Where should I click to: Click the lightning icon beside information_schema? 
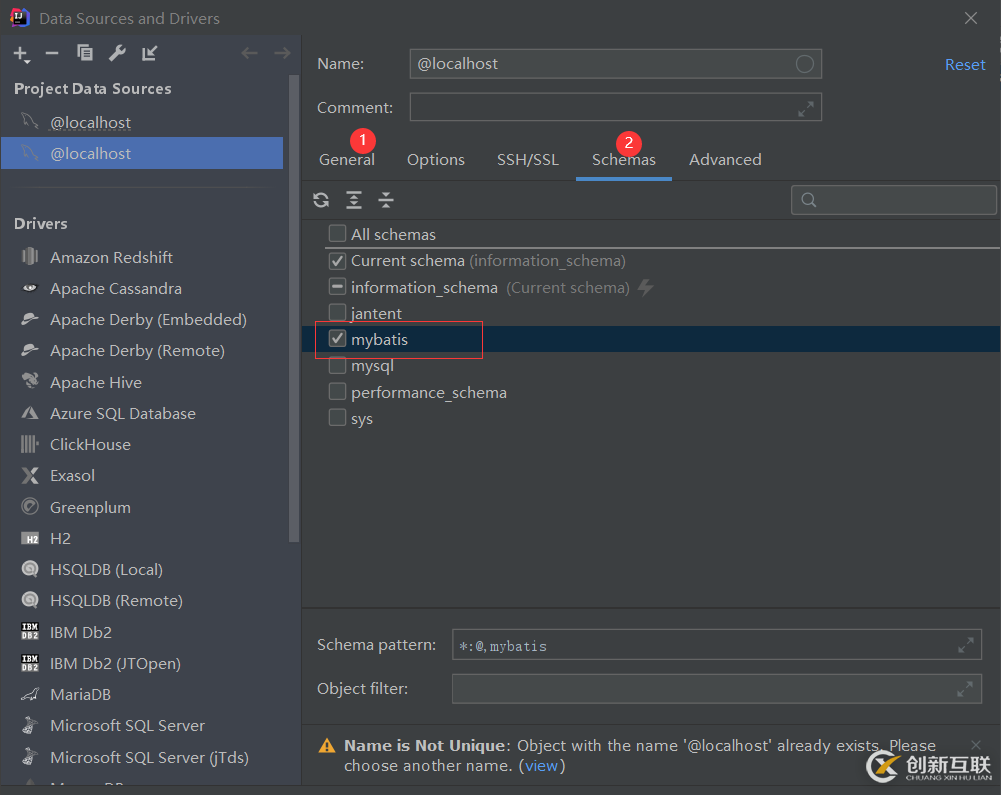645,287
